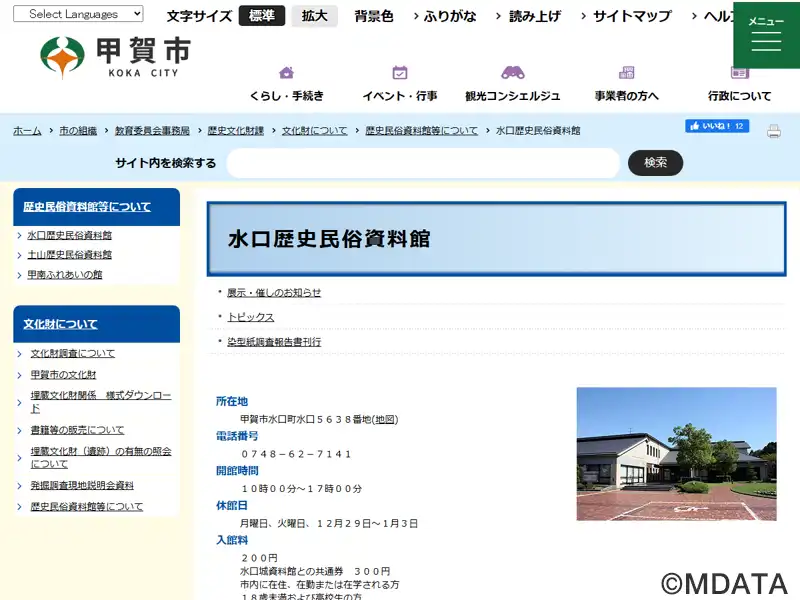Click the Koka City logo
Image resolution: width=800 pixels, height=600 pixels.
[115, 57]
